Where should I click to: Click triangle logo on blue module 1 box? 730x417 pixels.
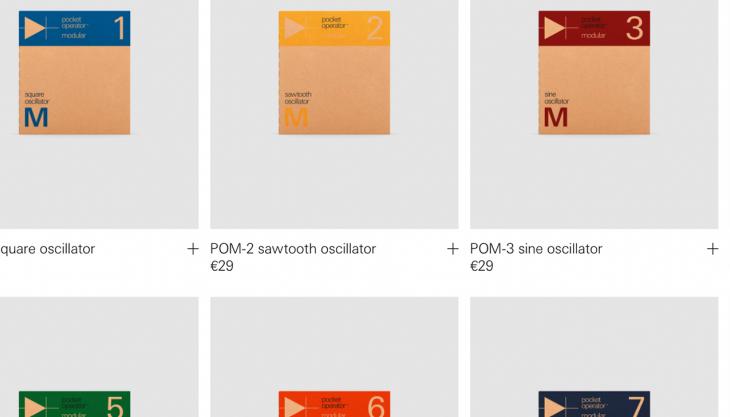tap(35, 28)
